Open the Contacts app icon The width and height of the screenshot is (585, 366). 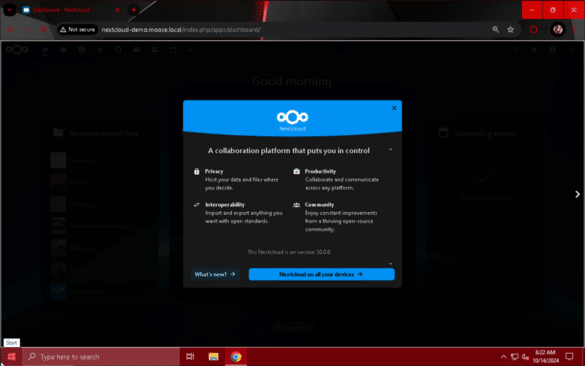154,50
